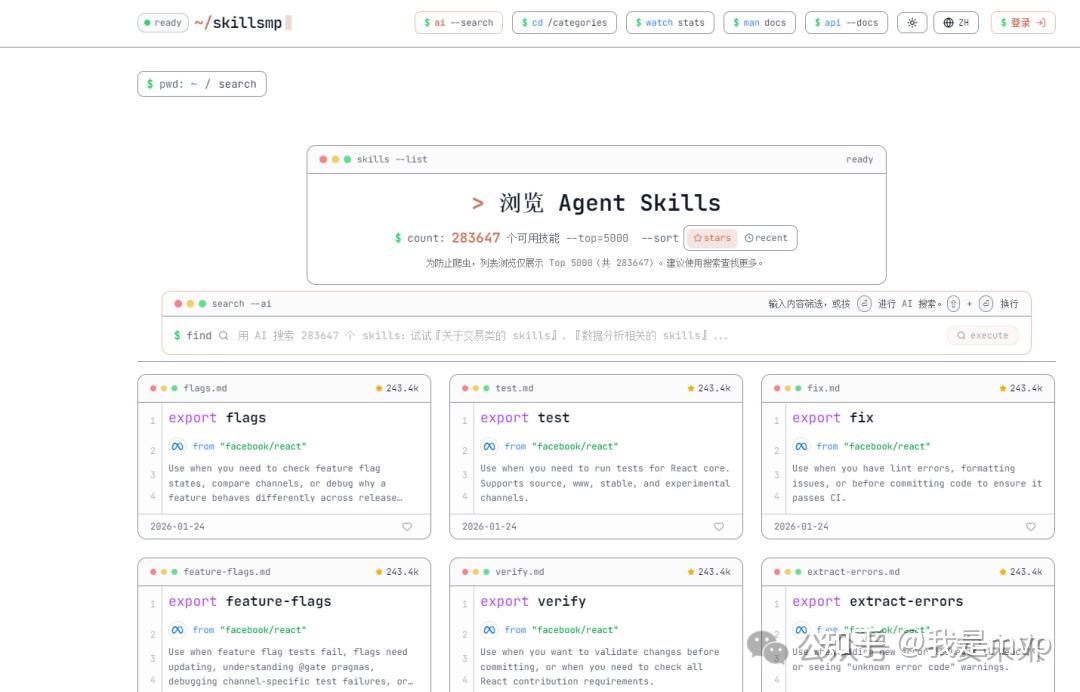The width and height of the screenshot is (1080, 692).
Task: Click the extract-errors.md file name
Action: 853,572
